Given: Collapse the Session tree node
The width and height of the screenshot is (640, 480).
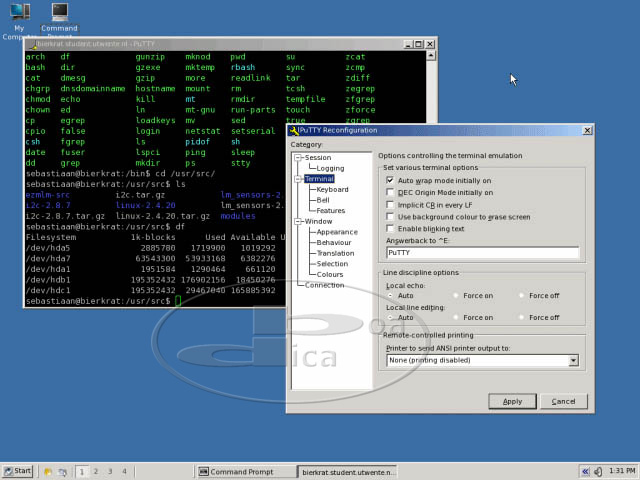Looking at the screenshot, I should pyautogui.click(x=298, y=157).
